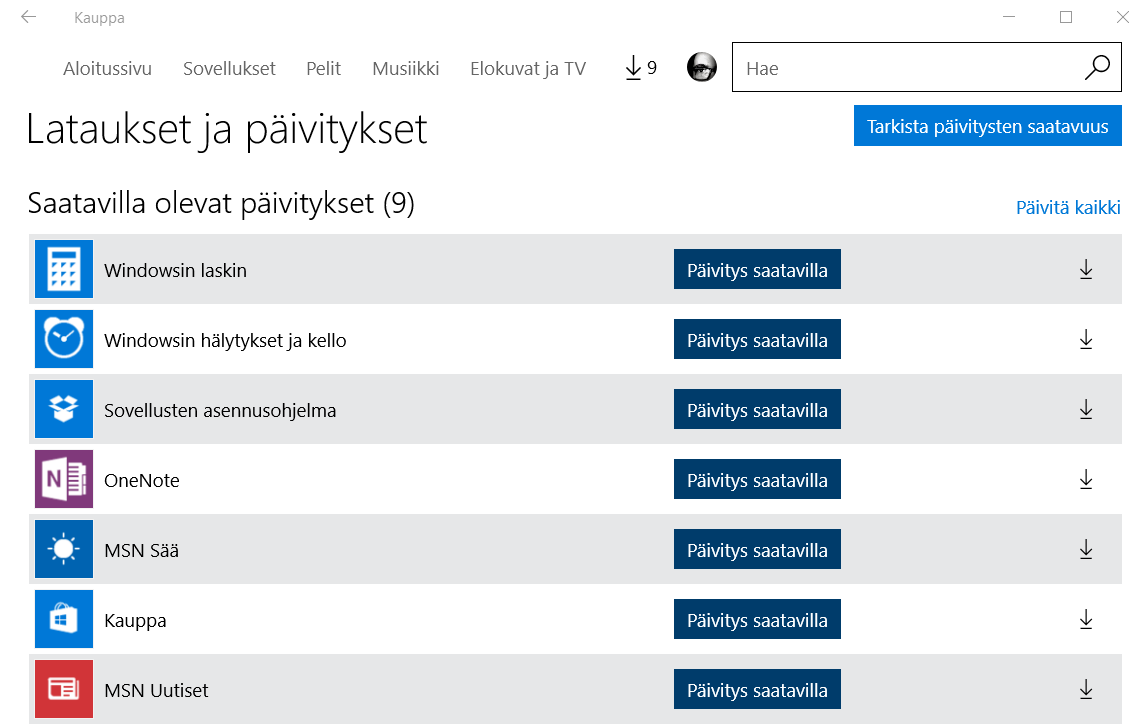Click Tarkista päivitysten saatavuus button
Image resolution: width=1135 pixels, height=727 pixels.
click(987, 126)
